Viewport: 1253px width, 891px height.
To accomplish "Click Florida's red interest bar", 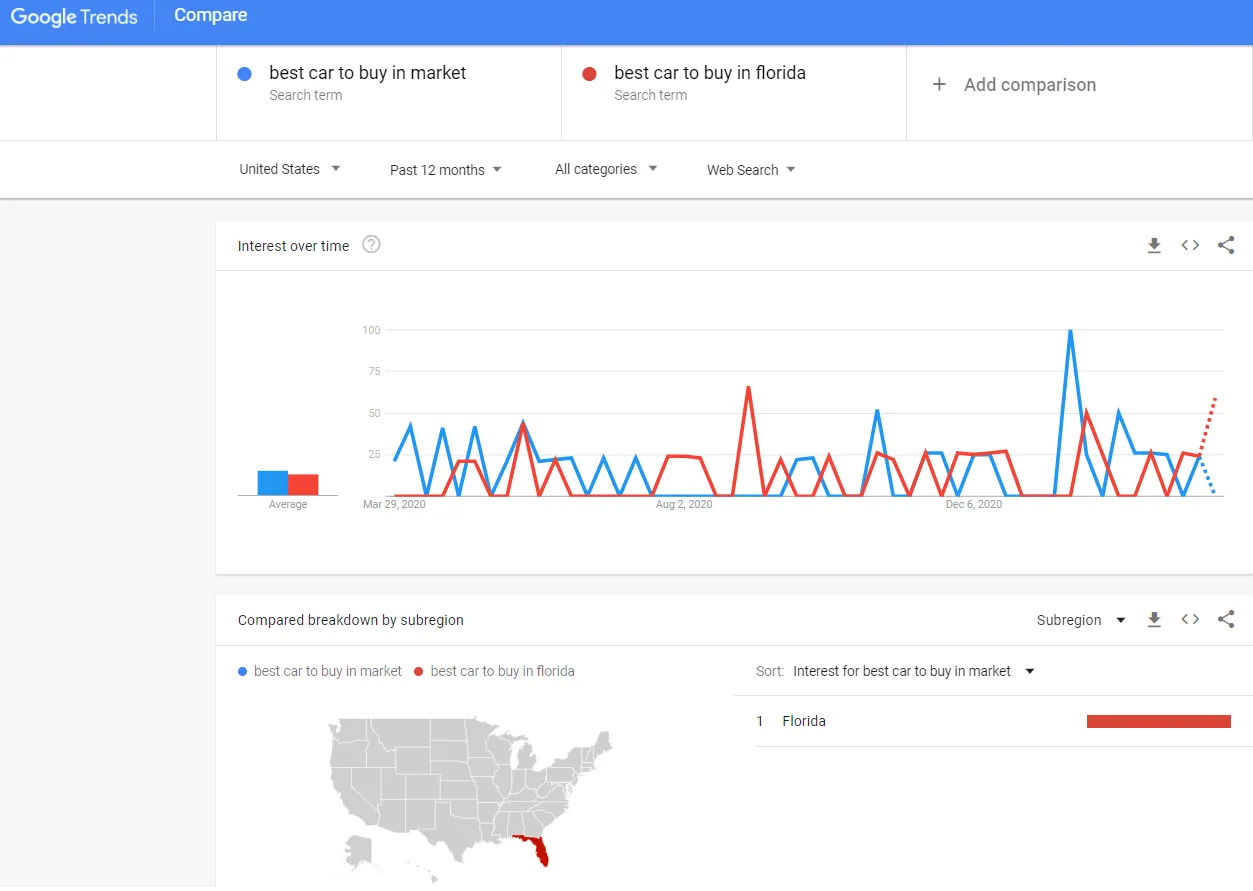I will point(1158,721).
